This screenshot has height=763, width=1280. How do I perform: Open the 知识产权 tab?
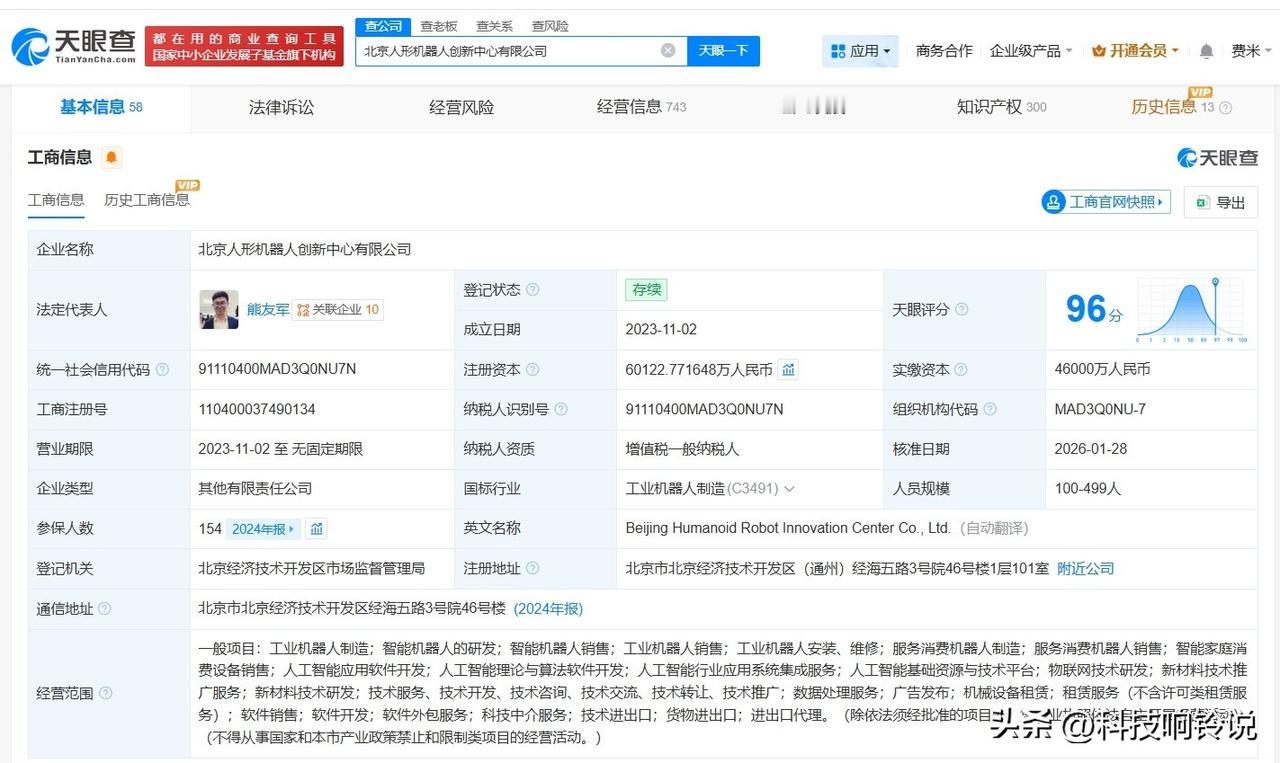pos(1001,107)
